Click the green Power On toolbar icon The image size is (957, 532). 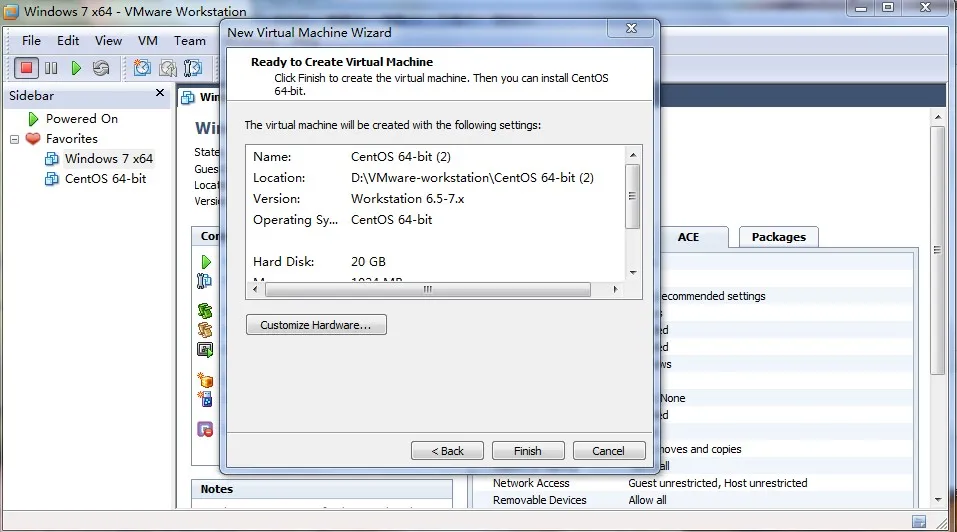76,68
